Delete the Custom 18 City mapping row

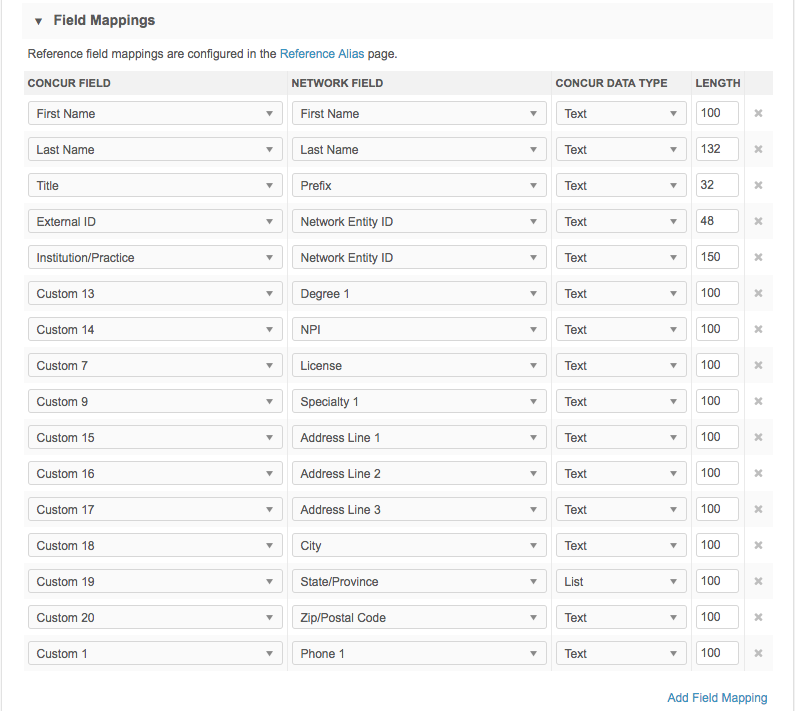point(758,546)
